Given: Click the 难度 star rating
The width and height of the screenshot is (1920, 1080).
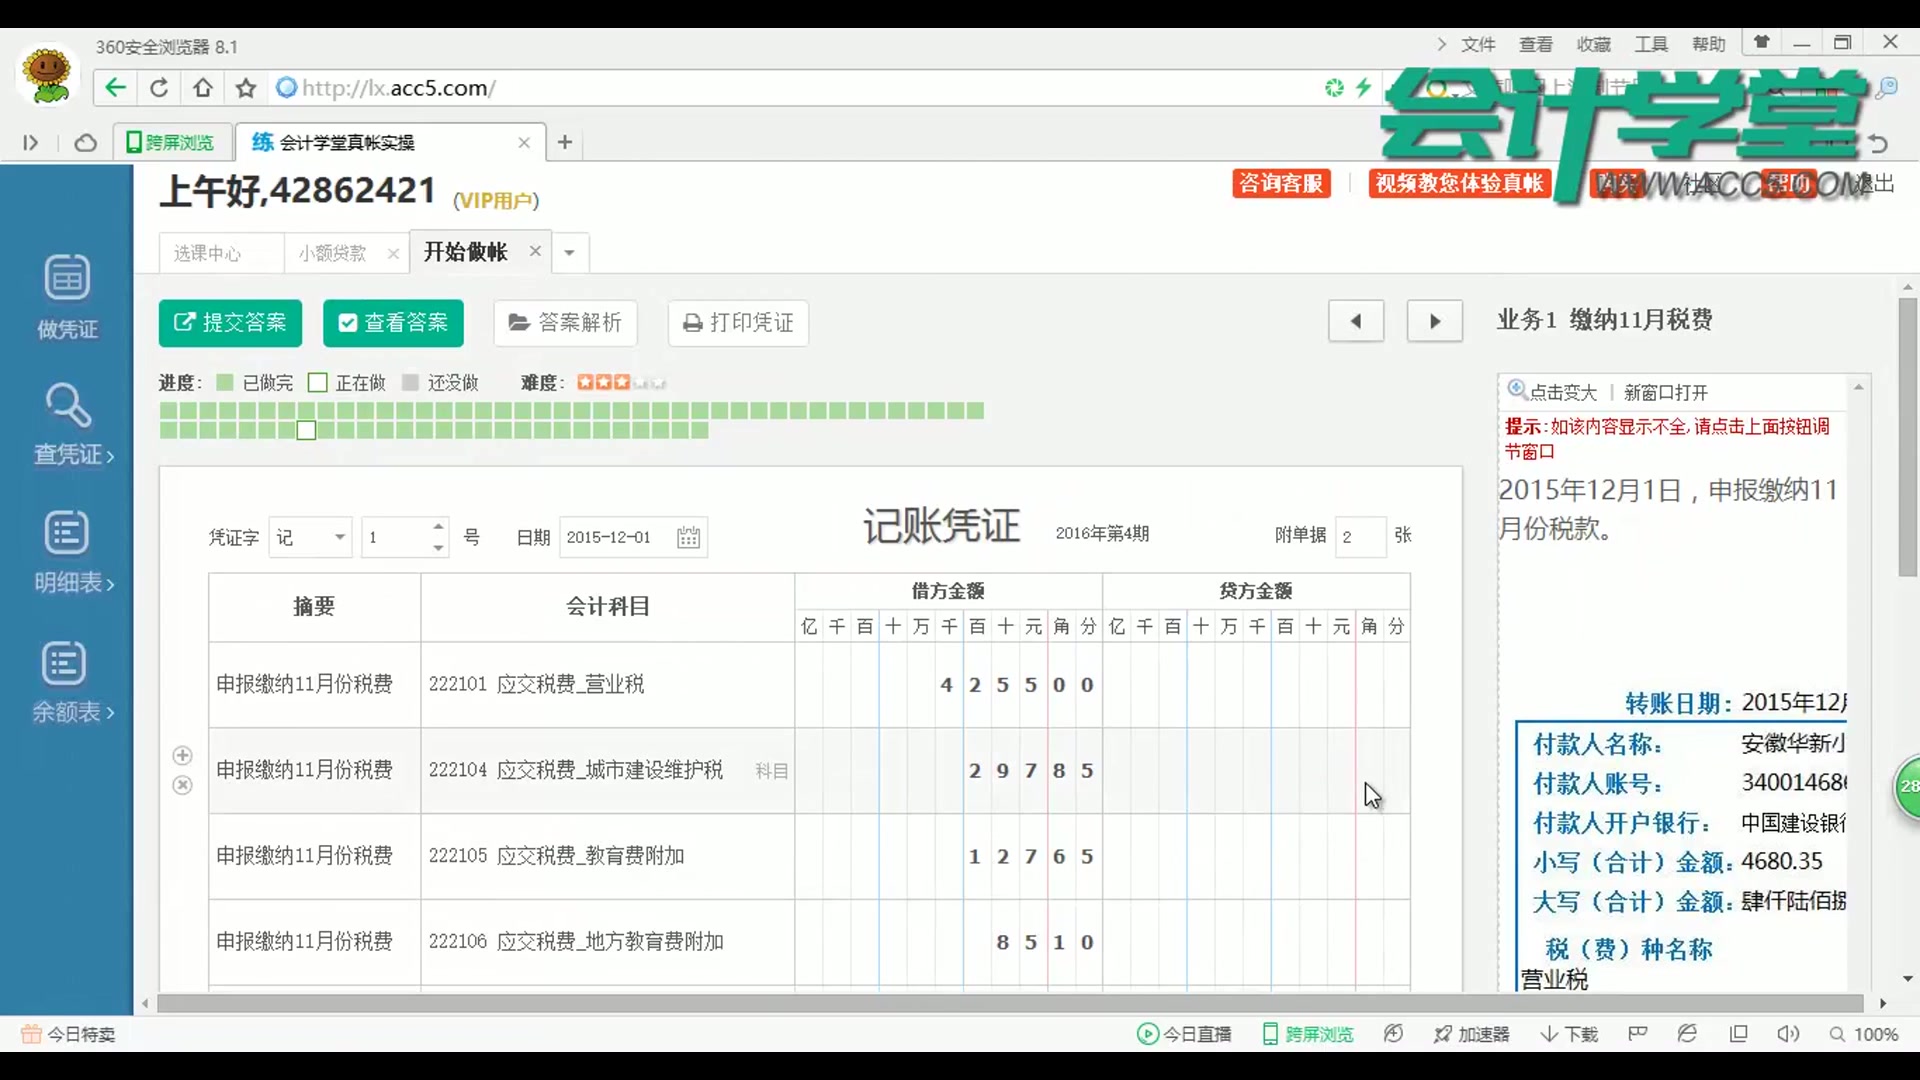Looking at the screenshot, I should click(620, 382).
